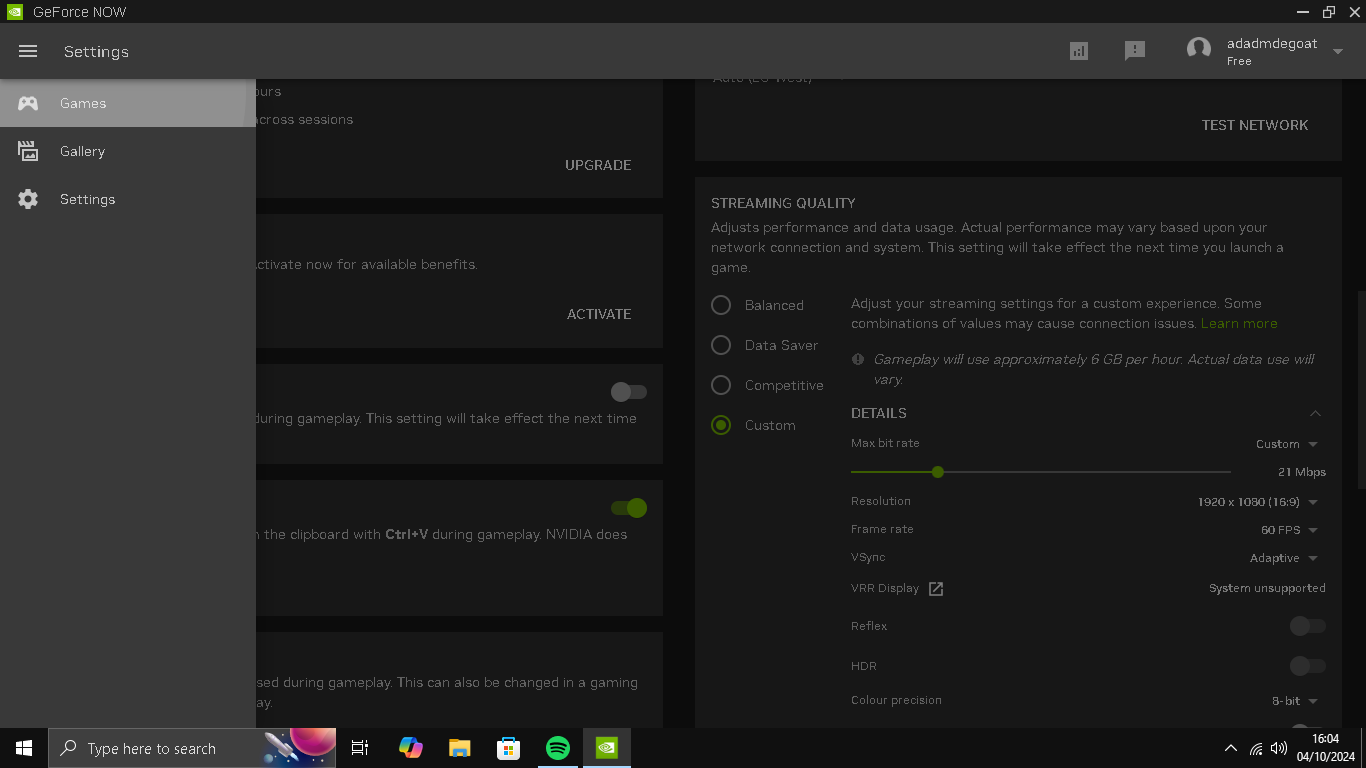Collapse the Details section chevron
1366x768 pixels.
[x=1315, y=413]
